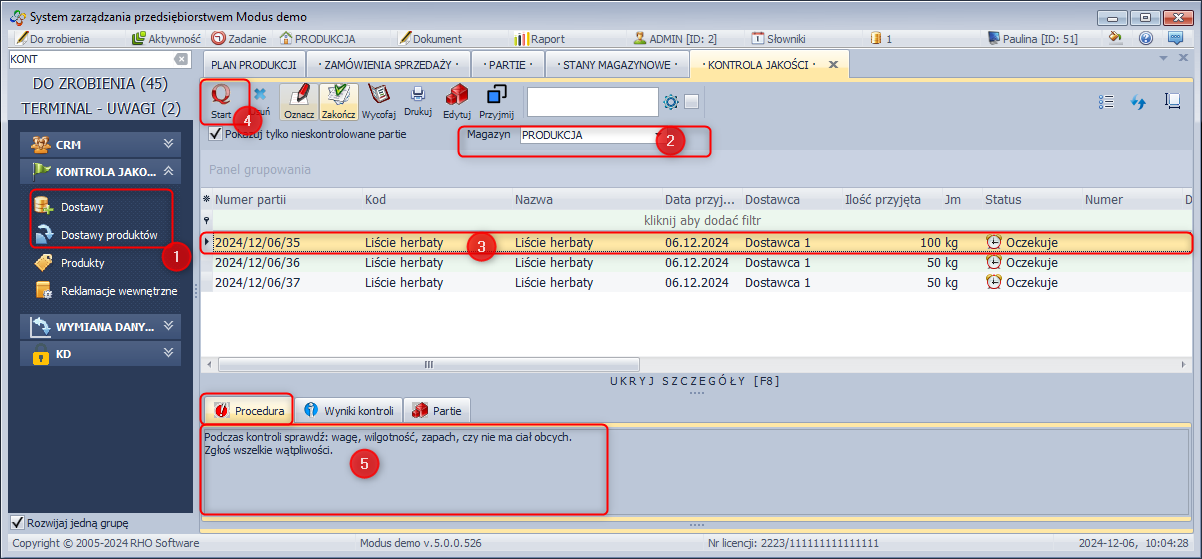Click the gear icon beside search box
This screenshot has width=1202, height=559.
click(671, 102)
